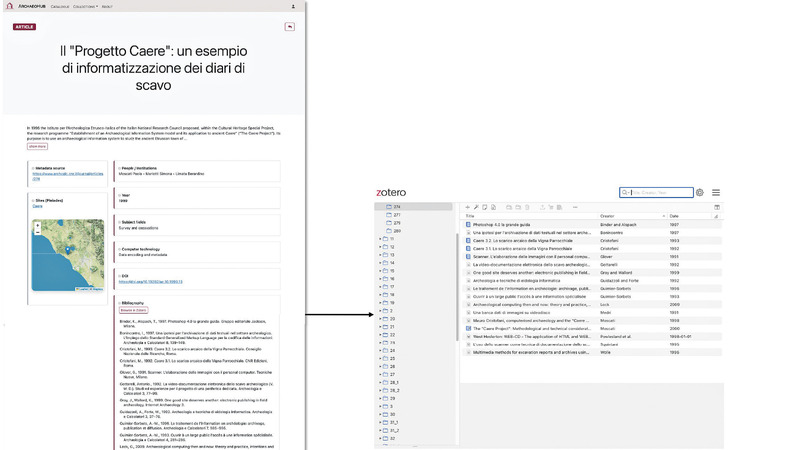Click the attachment column header icon in Zotero

pyautogui.click(x=716, y=216)
